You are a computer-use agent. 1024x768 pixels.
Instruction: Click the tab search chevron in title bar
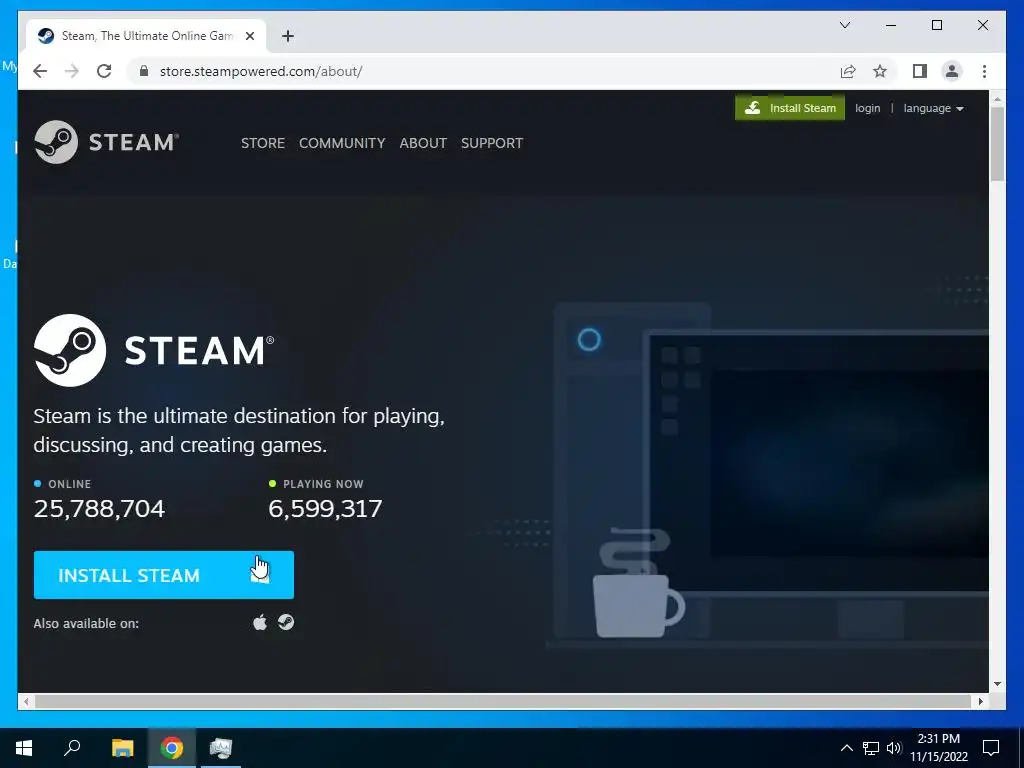[x=844, y=25]
